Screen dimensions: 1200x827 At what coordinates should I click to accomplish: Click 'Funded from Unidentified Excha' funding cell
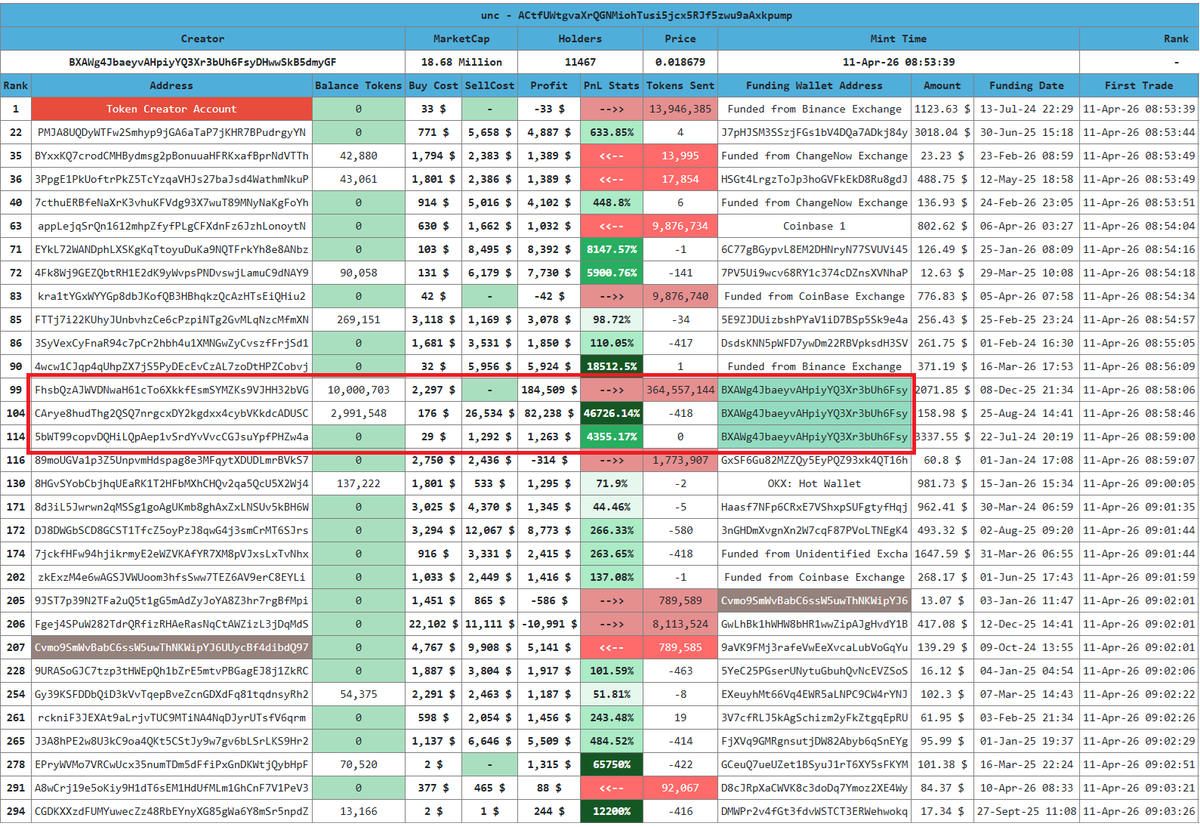(814, 554)
